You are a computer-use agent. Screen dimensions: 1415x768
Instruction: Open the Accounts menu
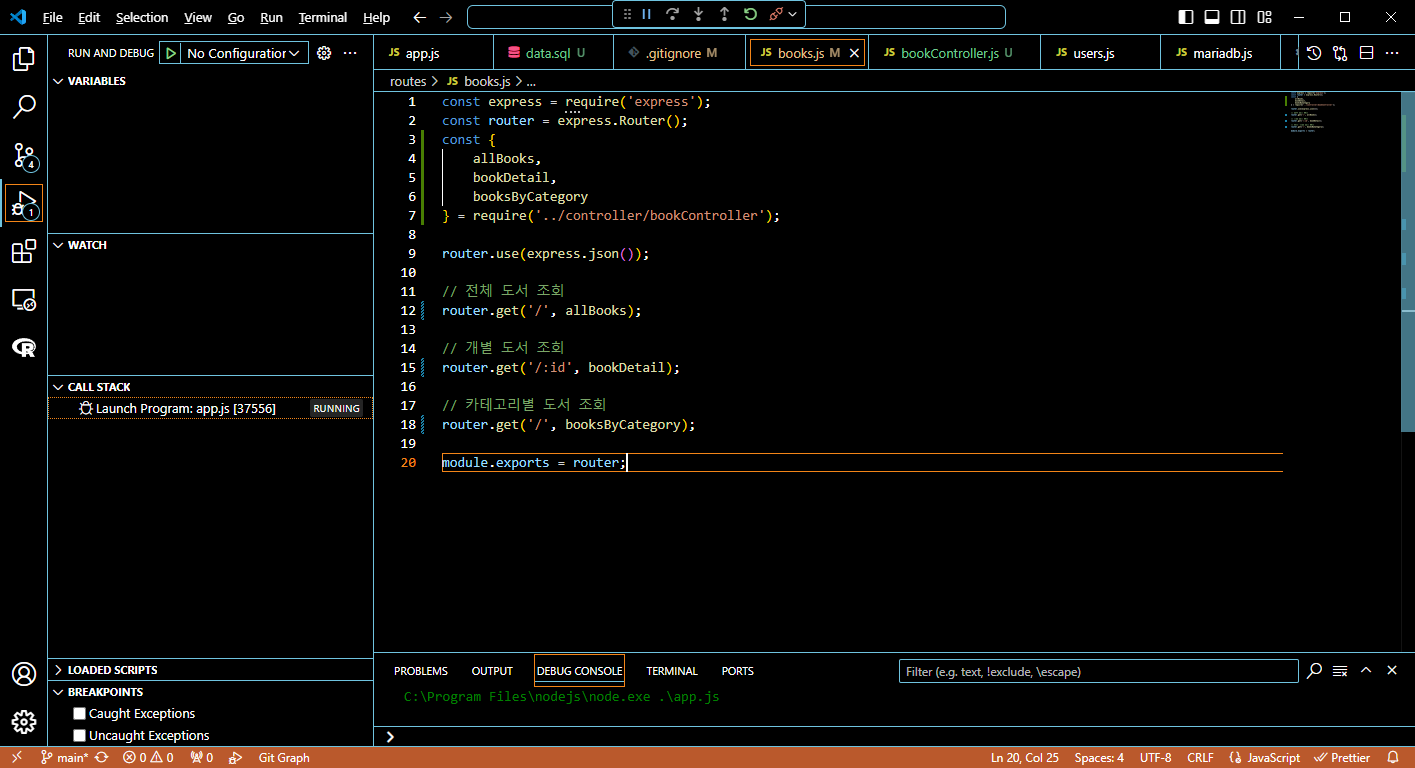click(x=24, y=674)
